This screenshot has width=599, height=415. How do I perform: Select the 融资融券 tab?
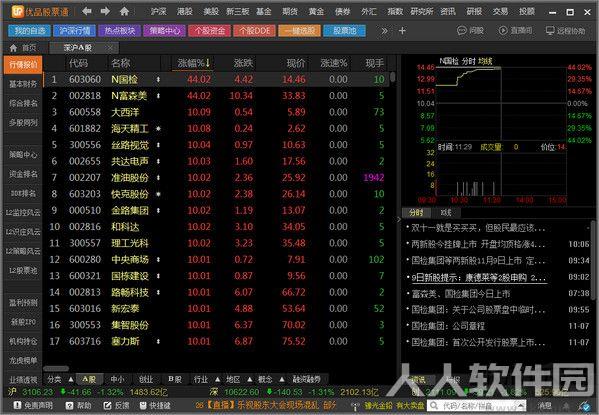(x=306, y=379)
